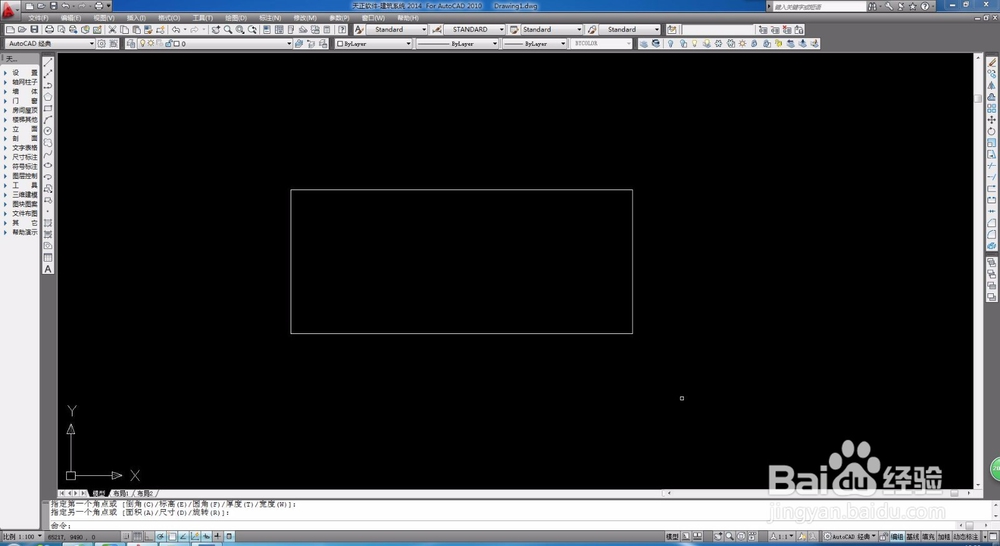Viewport: 1000px width, 546px height.
Task: Click the vertical scrollbar of the drawing area
Action: pyautogui.click(x=978, y=271)
